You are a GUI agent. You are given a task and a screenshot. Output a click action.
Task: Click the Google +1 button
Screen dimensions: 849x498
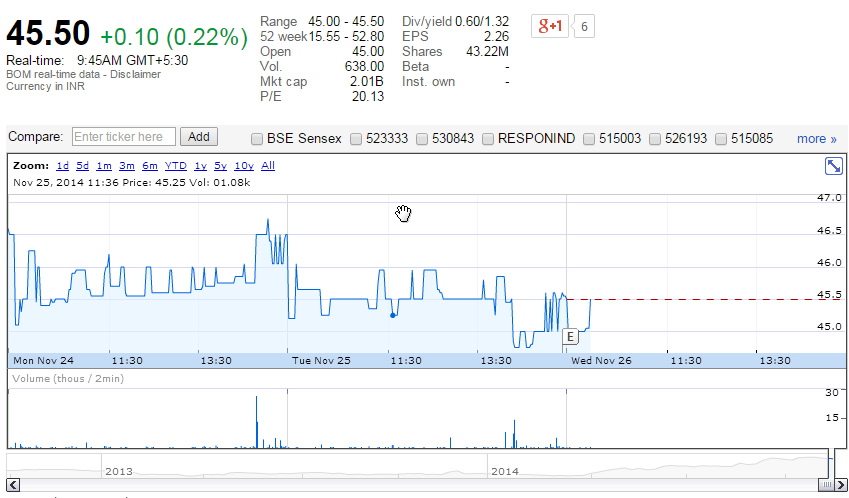[x=550, y=26]
